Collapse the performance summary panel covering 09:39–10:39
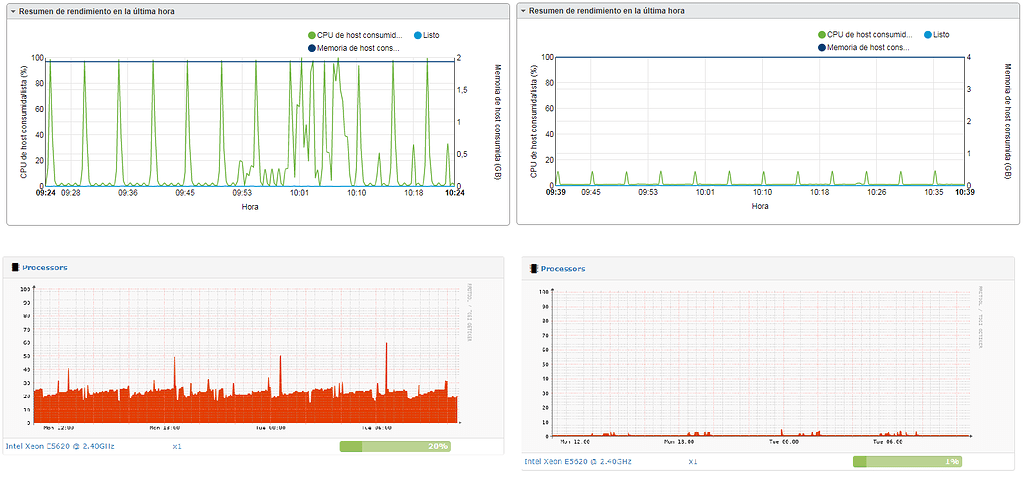1024x477 pixels. coord(523,11)
